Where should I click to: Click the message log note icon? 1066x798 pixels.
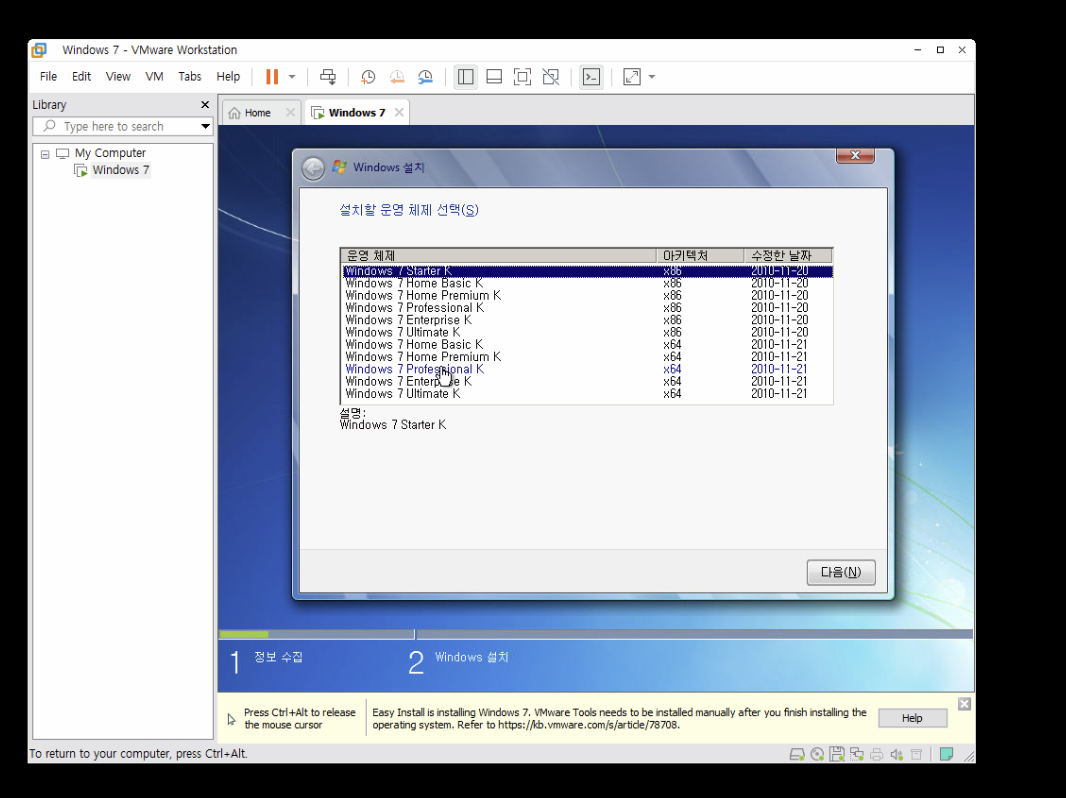pyautogui.click(x=946, y=754)
